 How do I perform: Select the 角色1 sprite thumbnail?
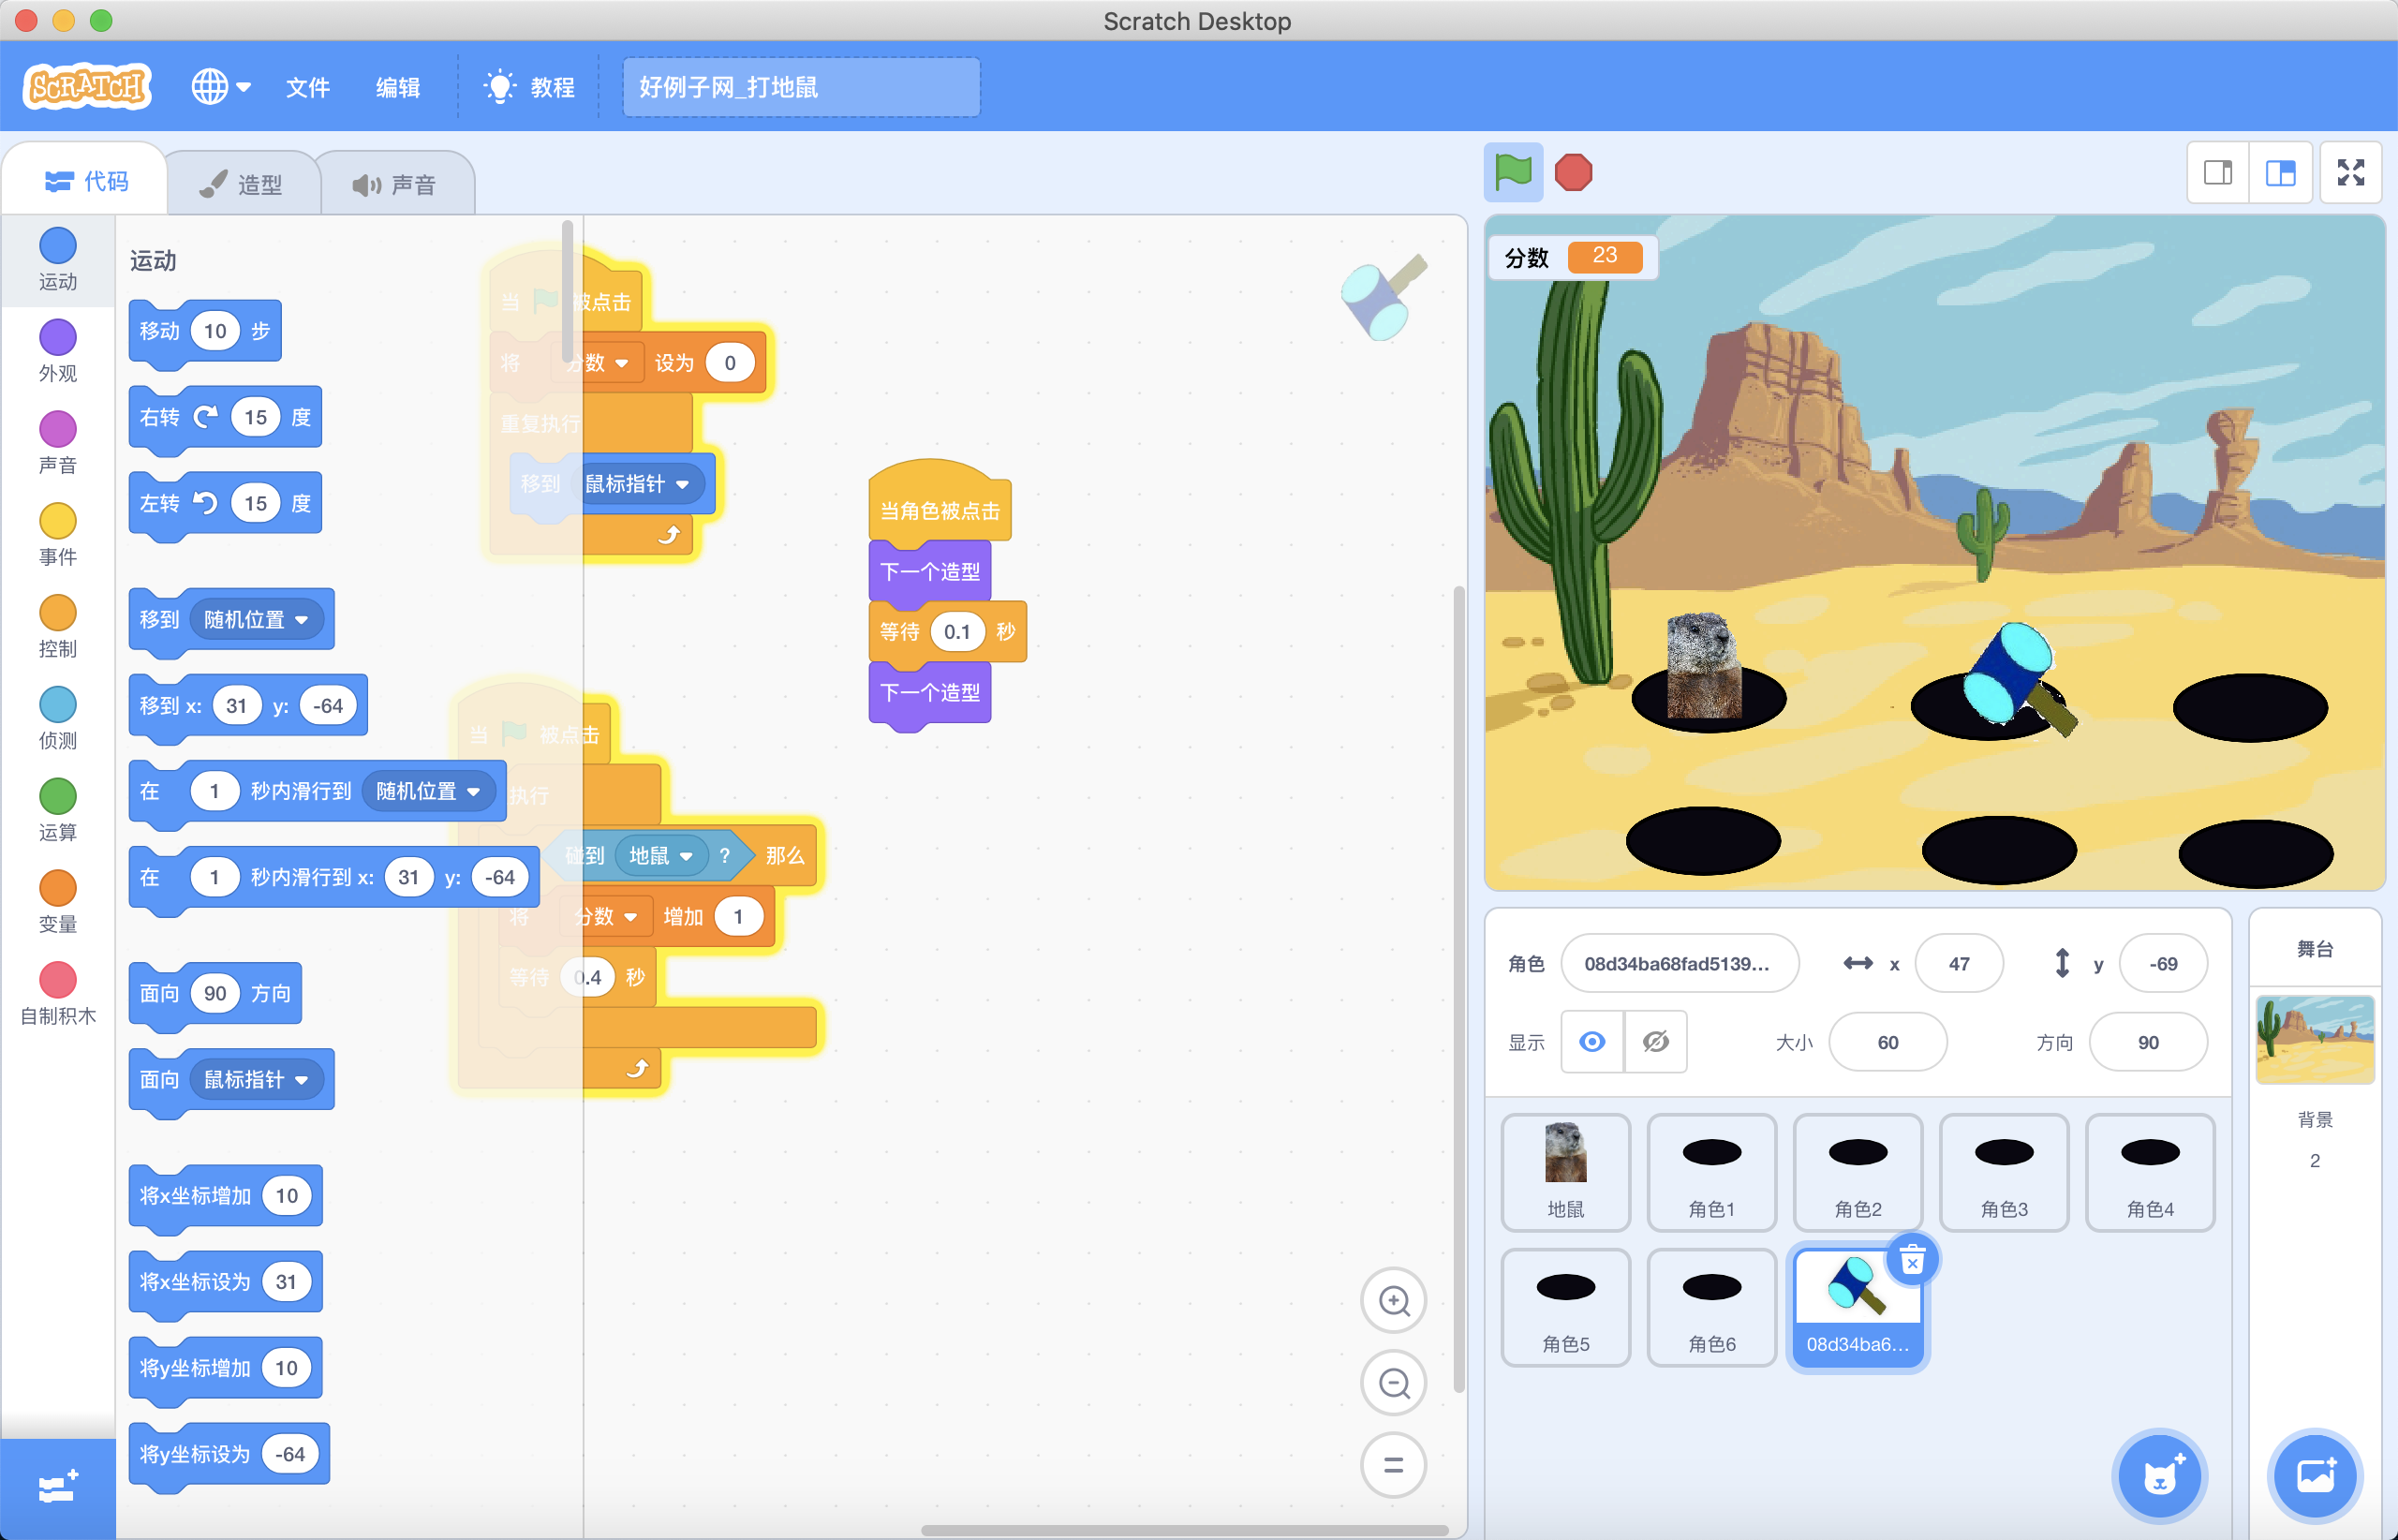1711,1172
